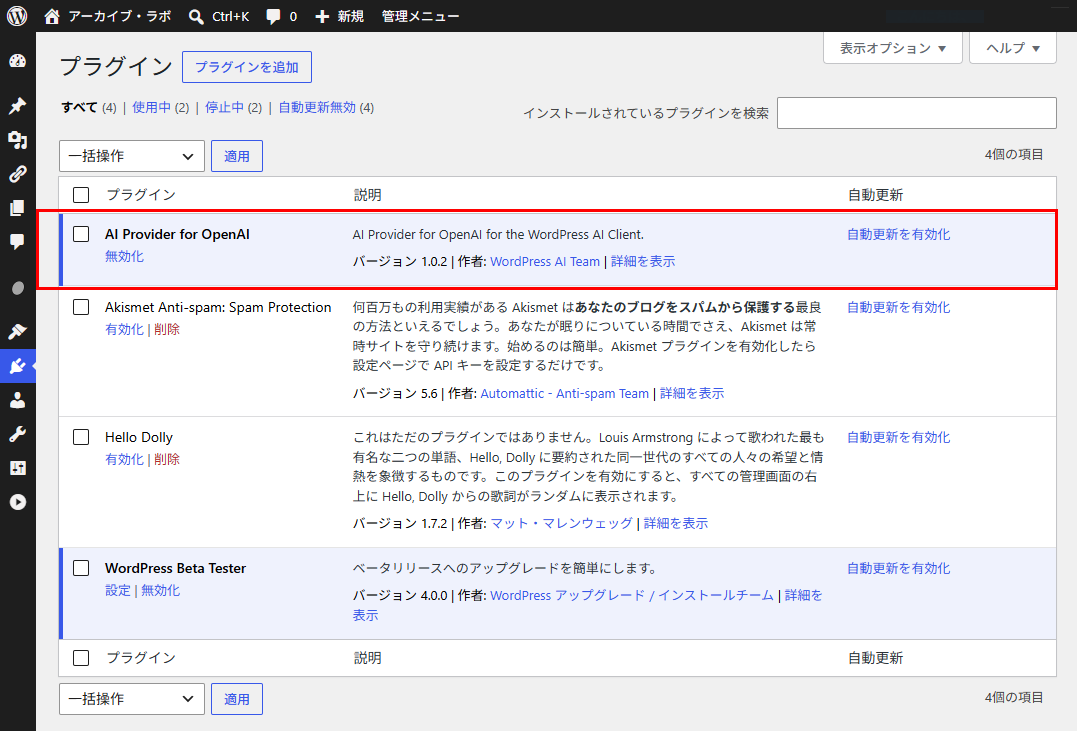Filter plugins by 停止中 (2)
This screenshot has height=731, width=1077.
234,108
